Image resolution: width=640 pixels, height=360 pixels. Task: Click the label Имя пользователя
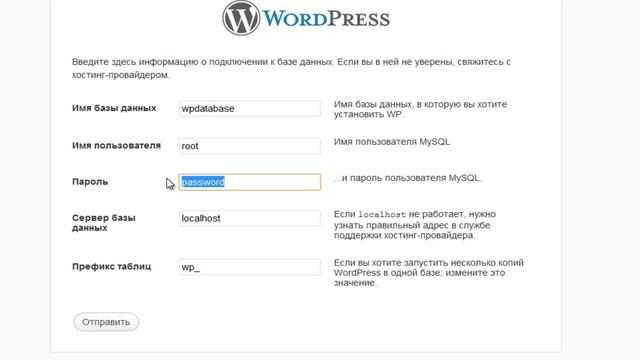pos(116,146)
